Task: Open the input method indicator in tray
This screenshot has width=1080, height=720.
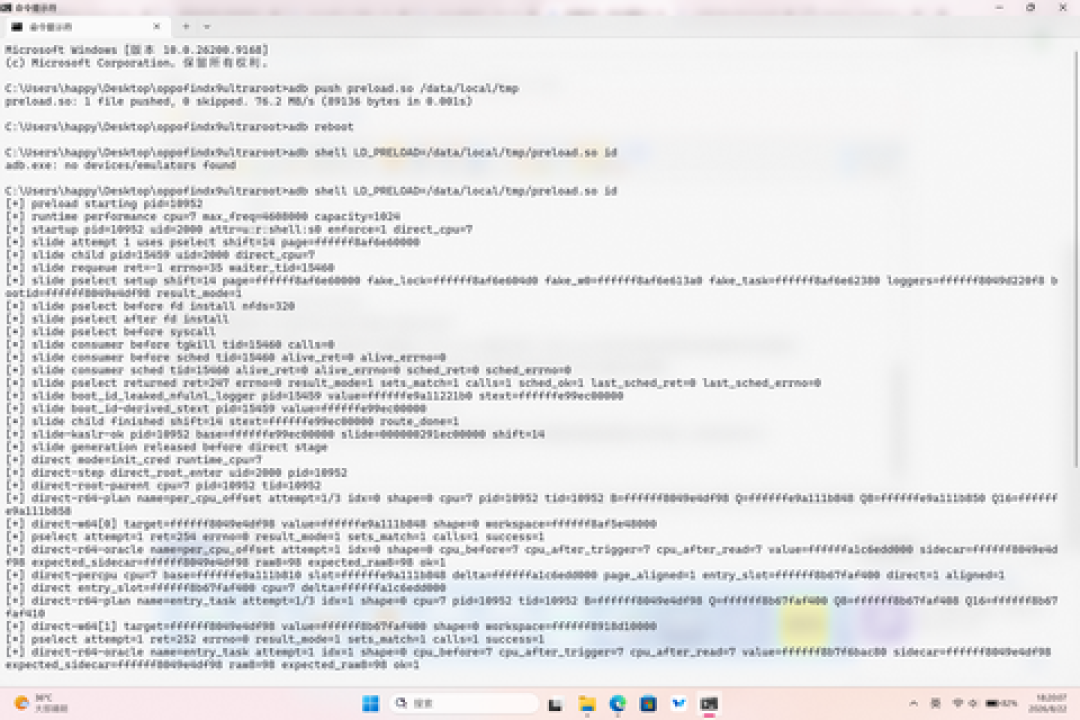Action: (935, 703)
